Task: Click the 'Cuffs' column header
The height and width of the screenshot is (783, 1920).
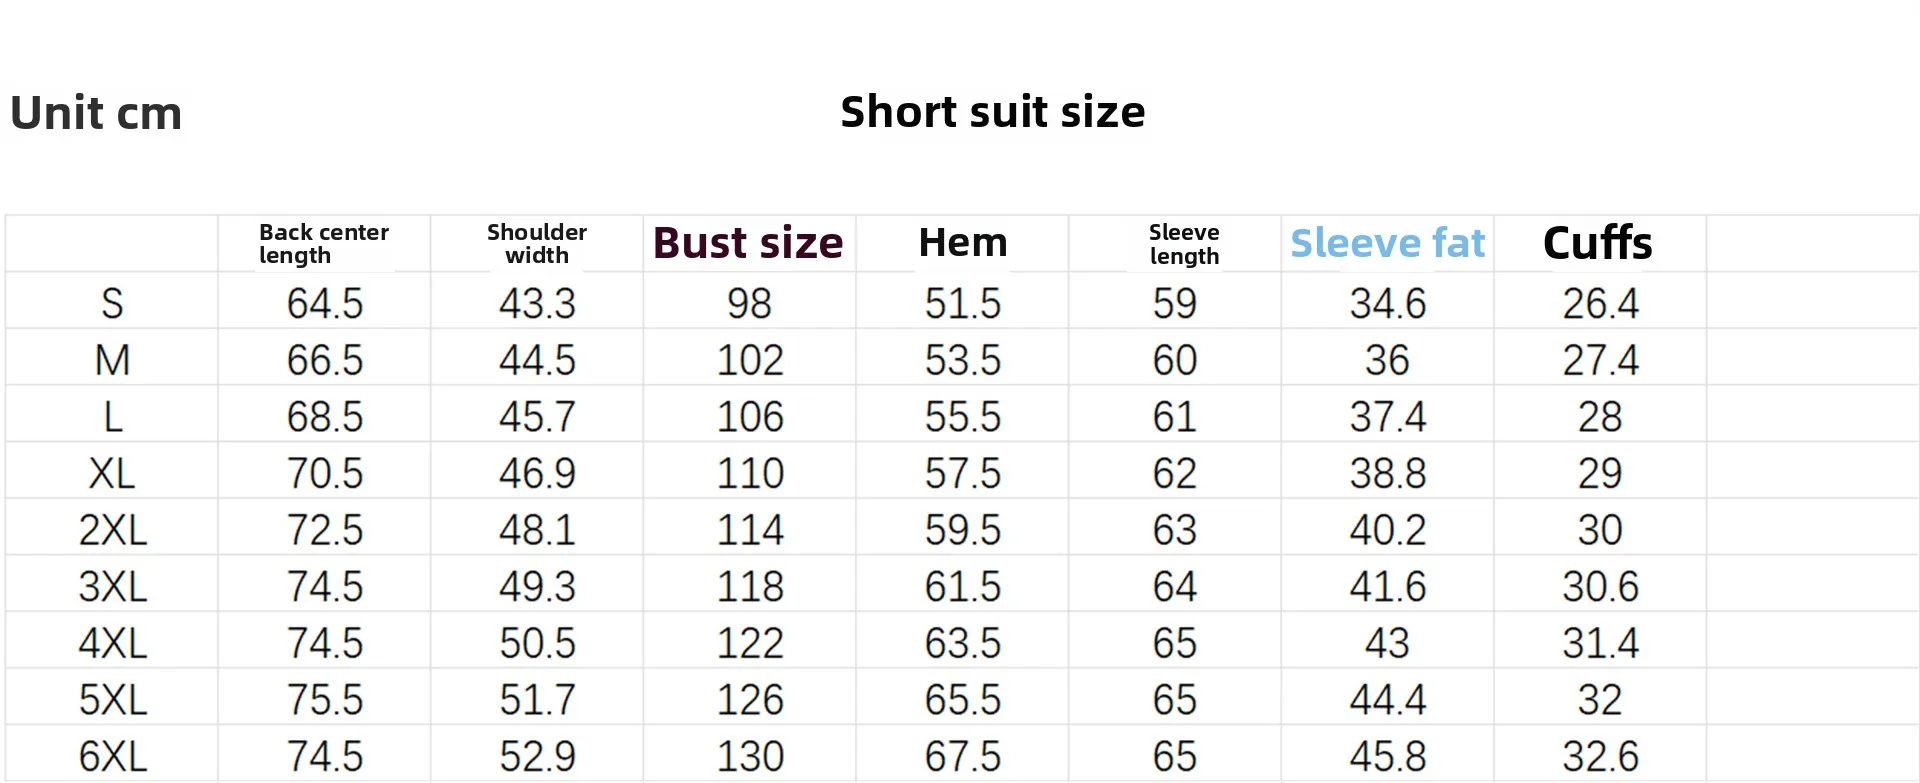Action: coord(1597,243)
